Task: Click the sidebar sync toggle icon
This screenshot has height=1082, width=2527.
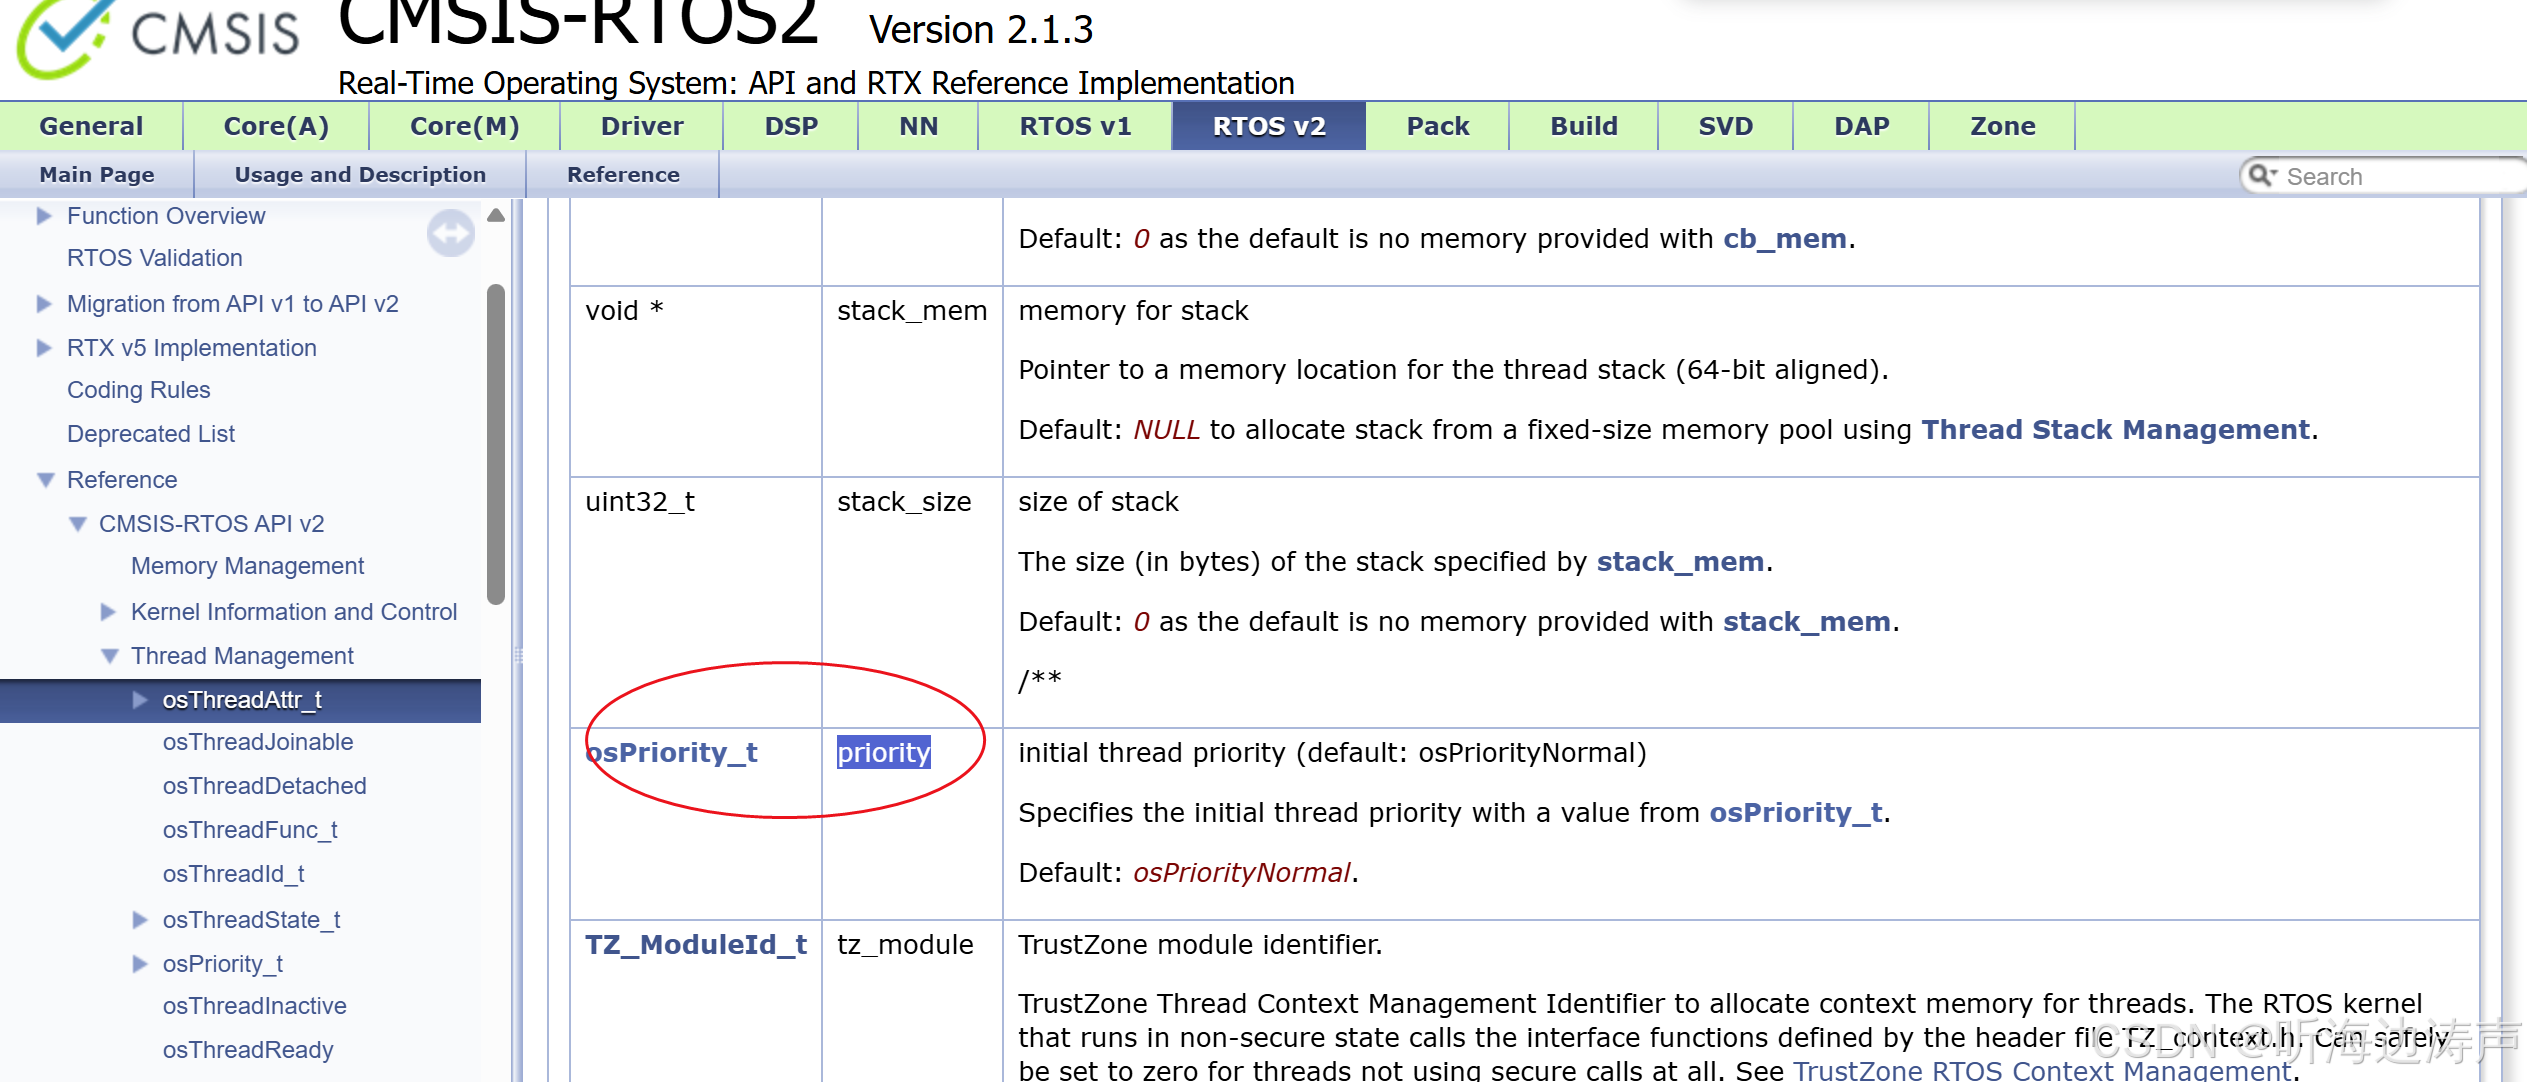Action: [450, 233]
